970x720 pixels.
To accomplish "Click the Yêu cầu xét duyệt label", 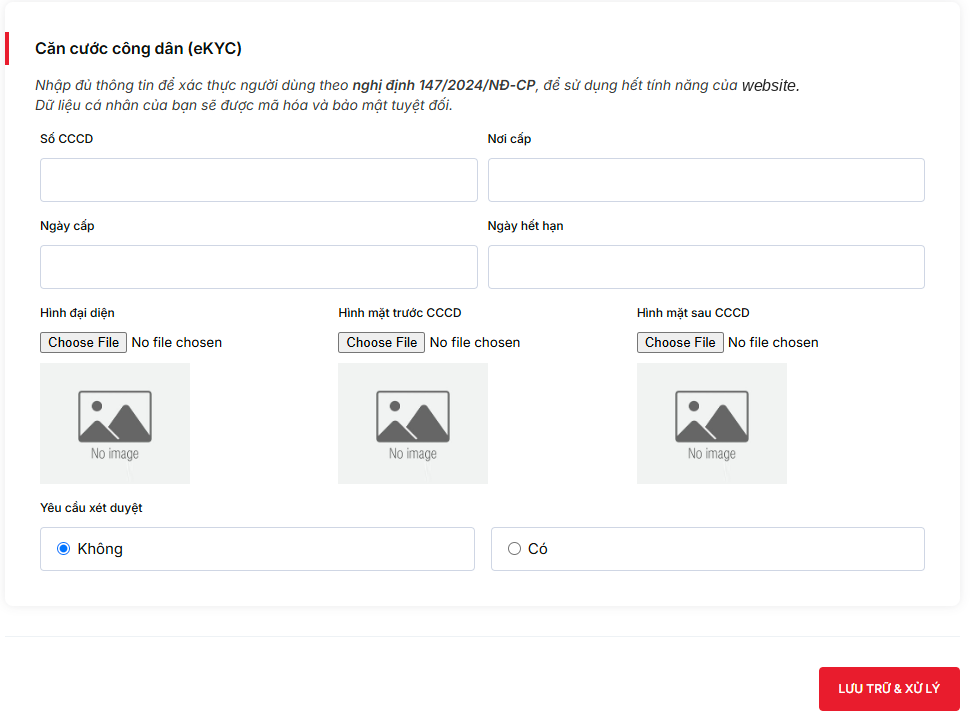I will (x=92, y=508).
